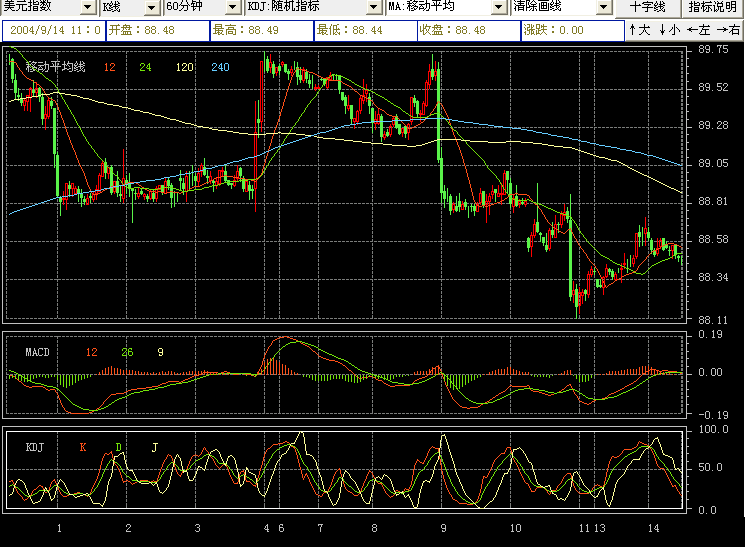Screen dimensions: 748x548
Task: Click the 指标说明 indicator help button
Action: click(x=712, y=8)
